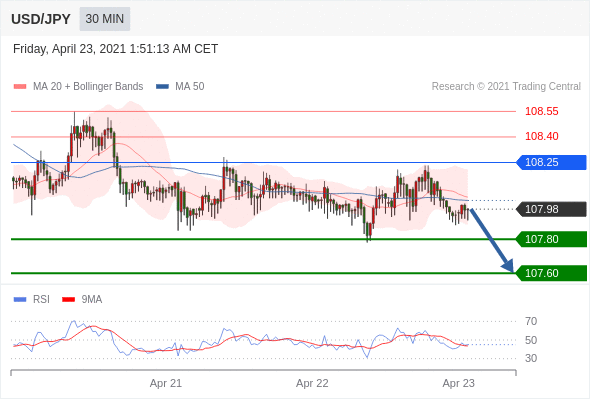Click the blue MA 50 legend swatch

(x=163, y=87)
